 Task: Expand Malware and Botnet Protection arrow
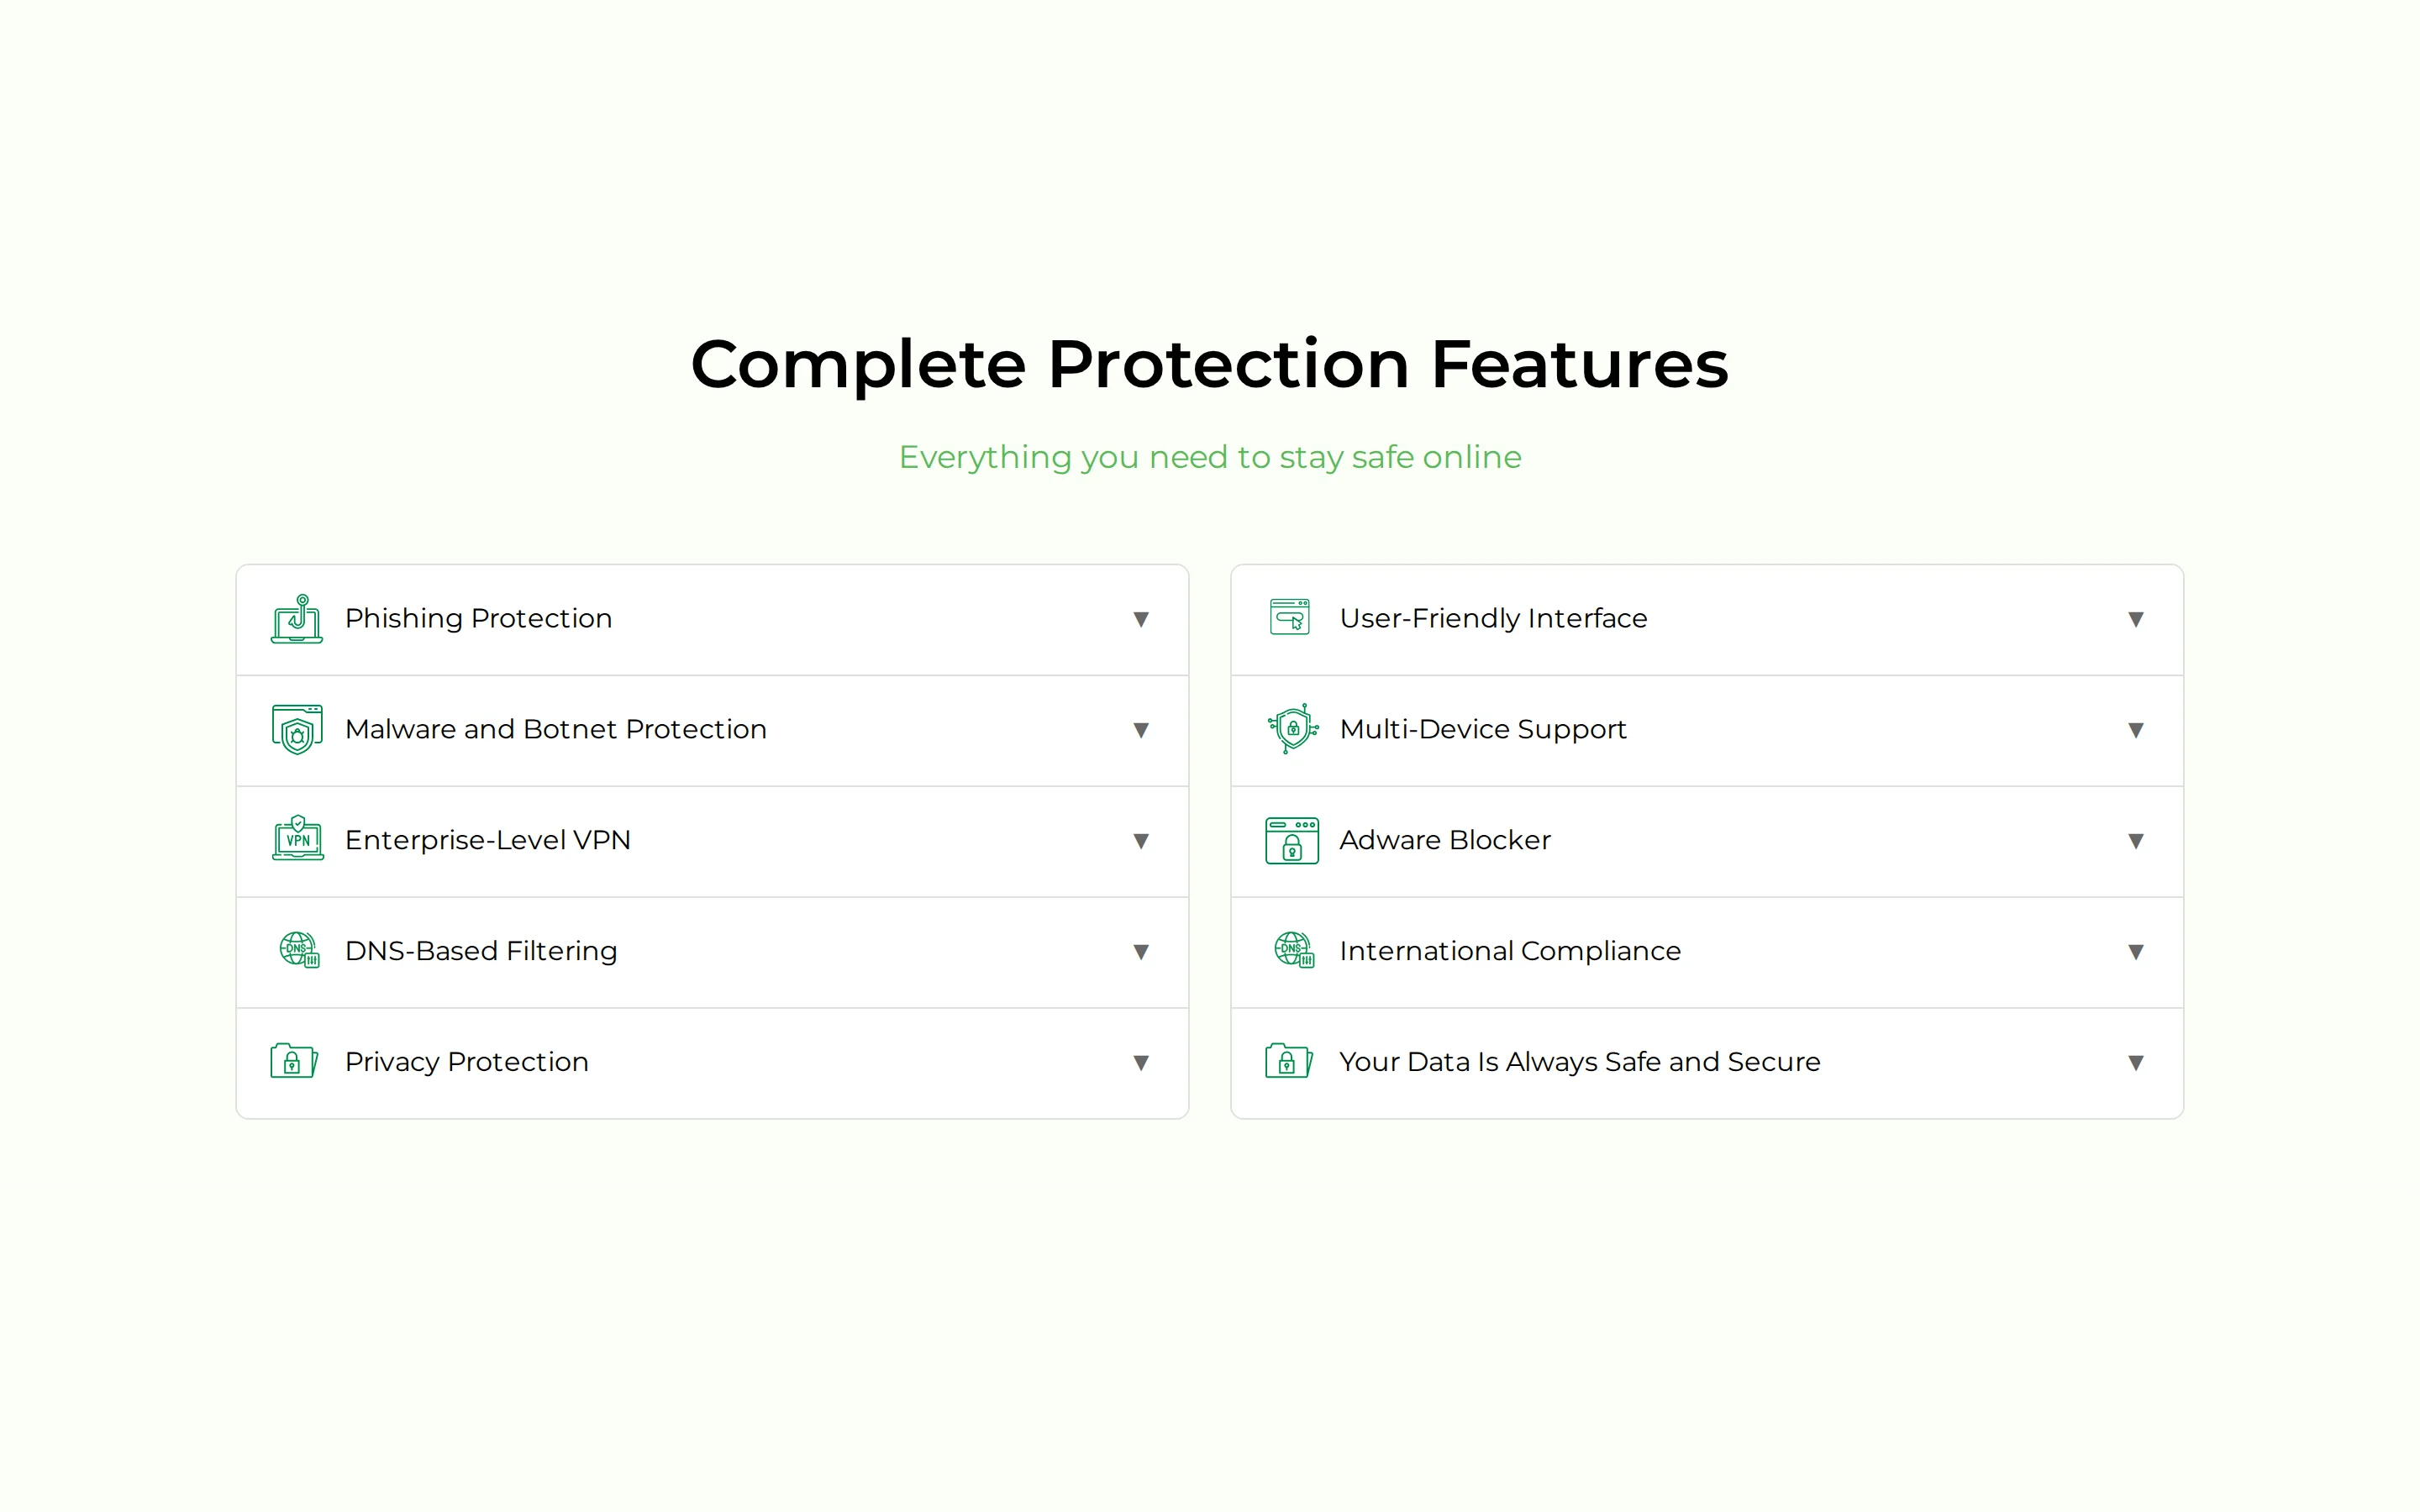pos(1141,731)
